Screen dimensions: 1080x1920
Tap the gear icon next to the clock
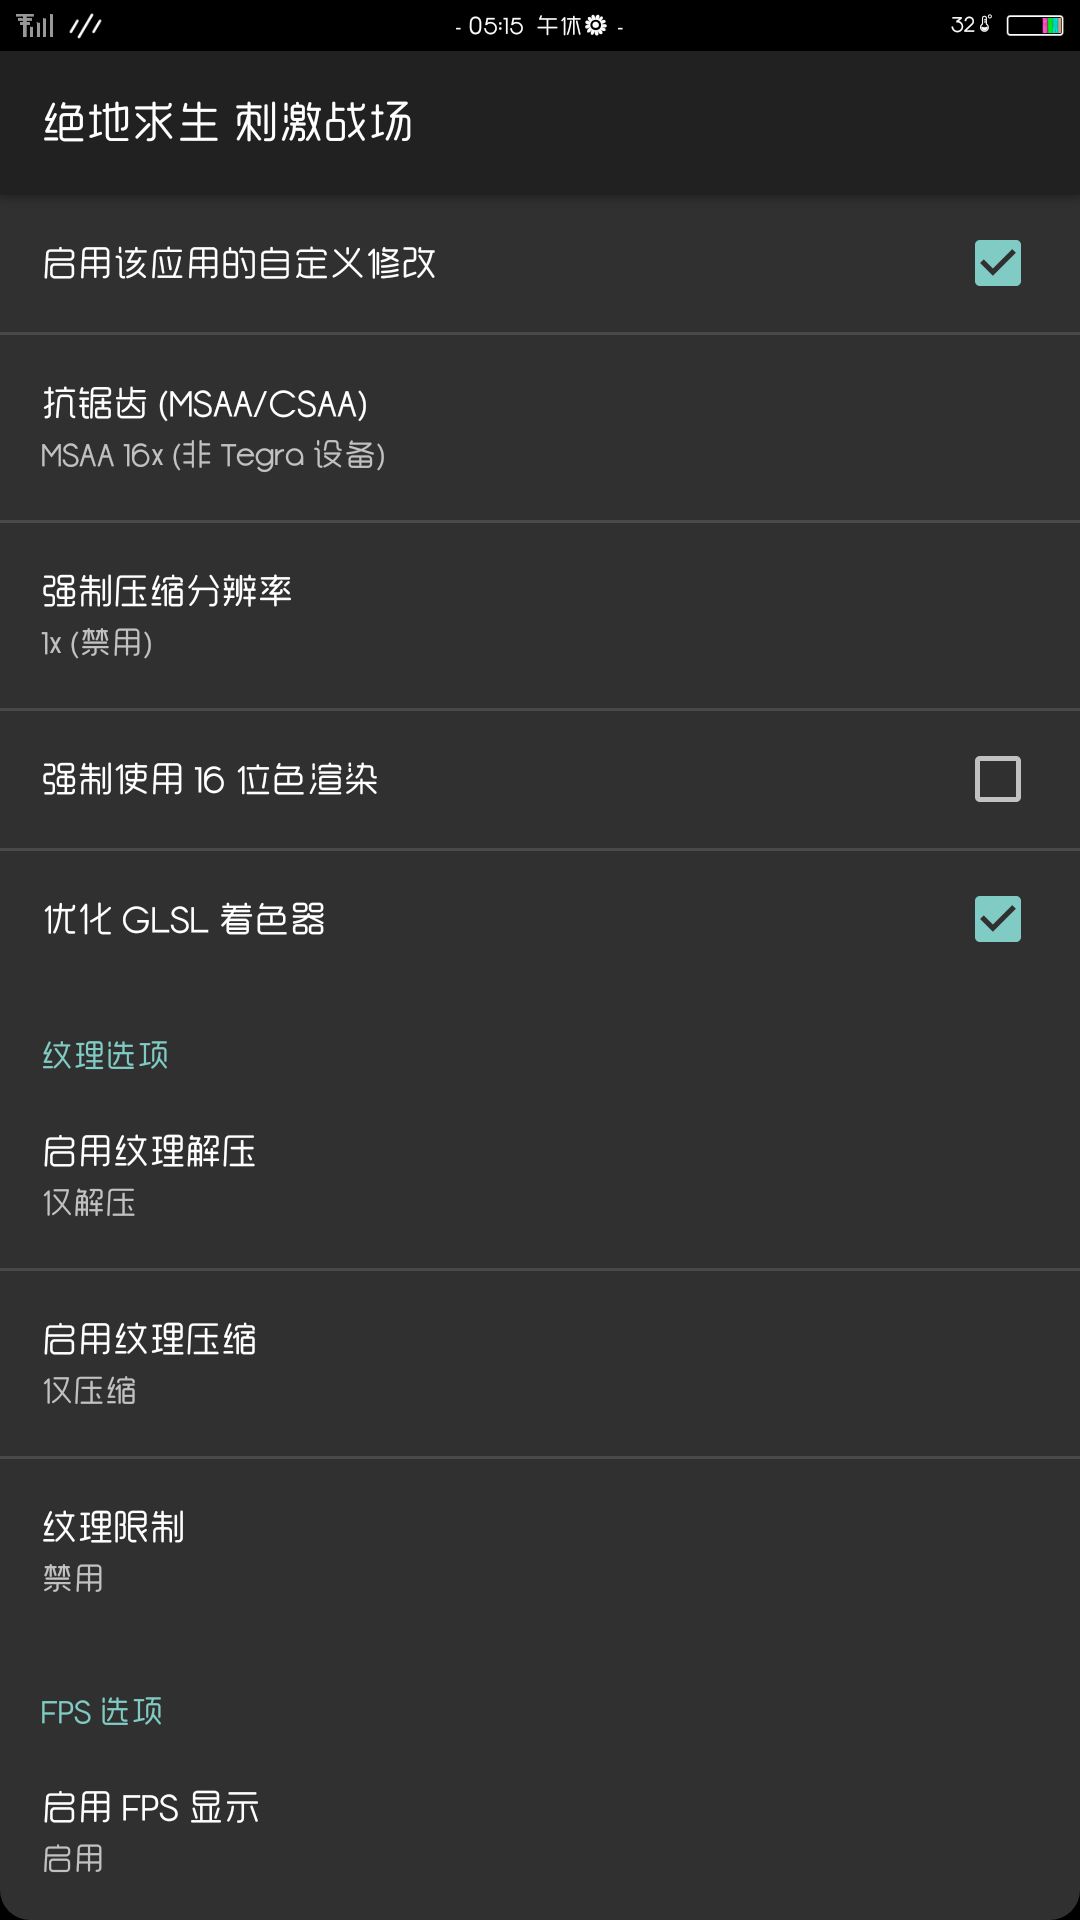(x=596, y=25)
